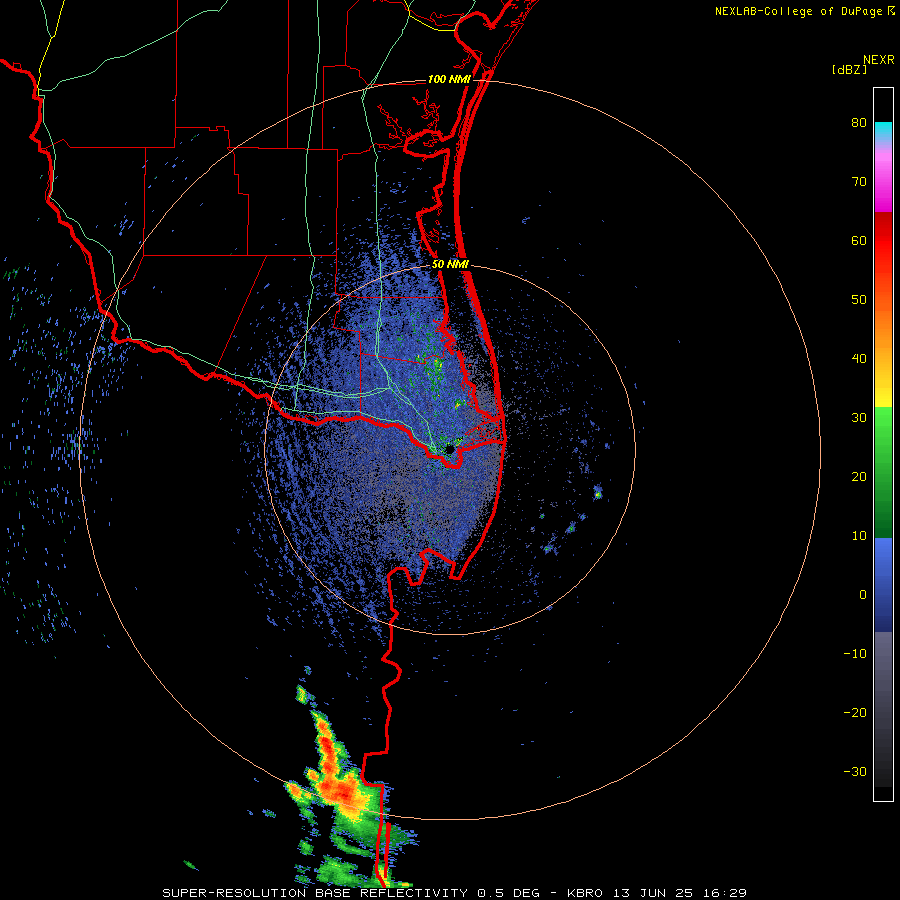
Task: Click the 20 dBZ scale value
Action: (x=859, y=477)
